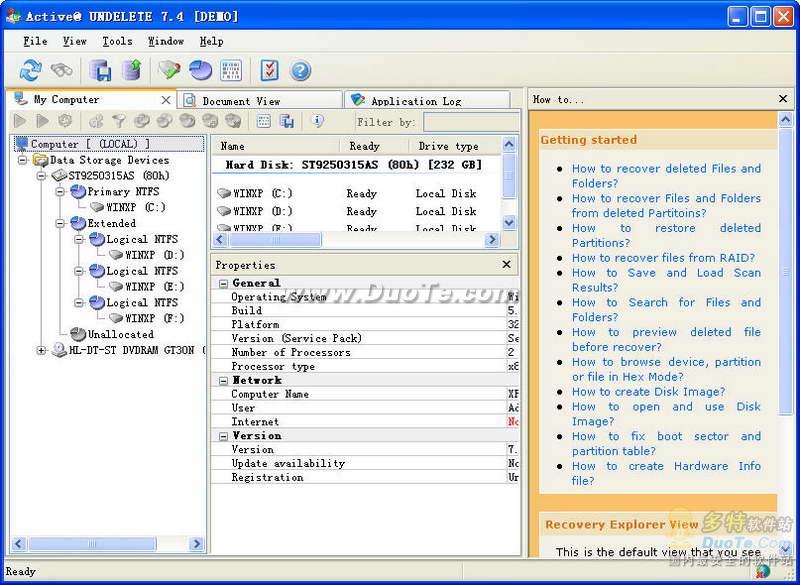Open the hex viewer icon in main toolbar
The width and height of the screenshot is (800, 585).
[231, 70]
